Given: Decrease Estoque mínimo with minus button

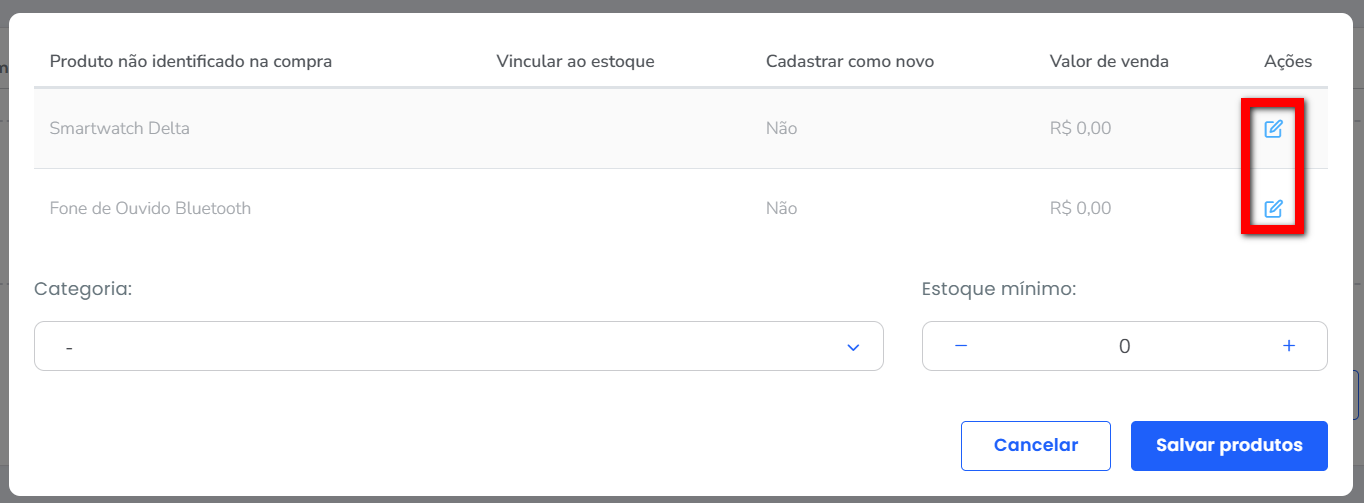Looking at the screenshot, I should (961, 346).
